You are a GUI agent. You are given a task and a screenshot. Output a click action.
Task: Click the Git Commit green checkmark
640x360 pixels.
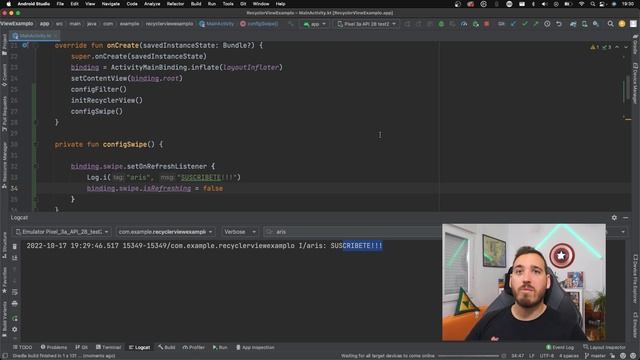point(524,24)
